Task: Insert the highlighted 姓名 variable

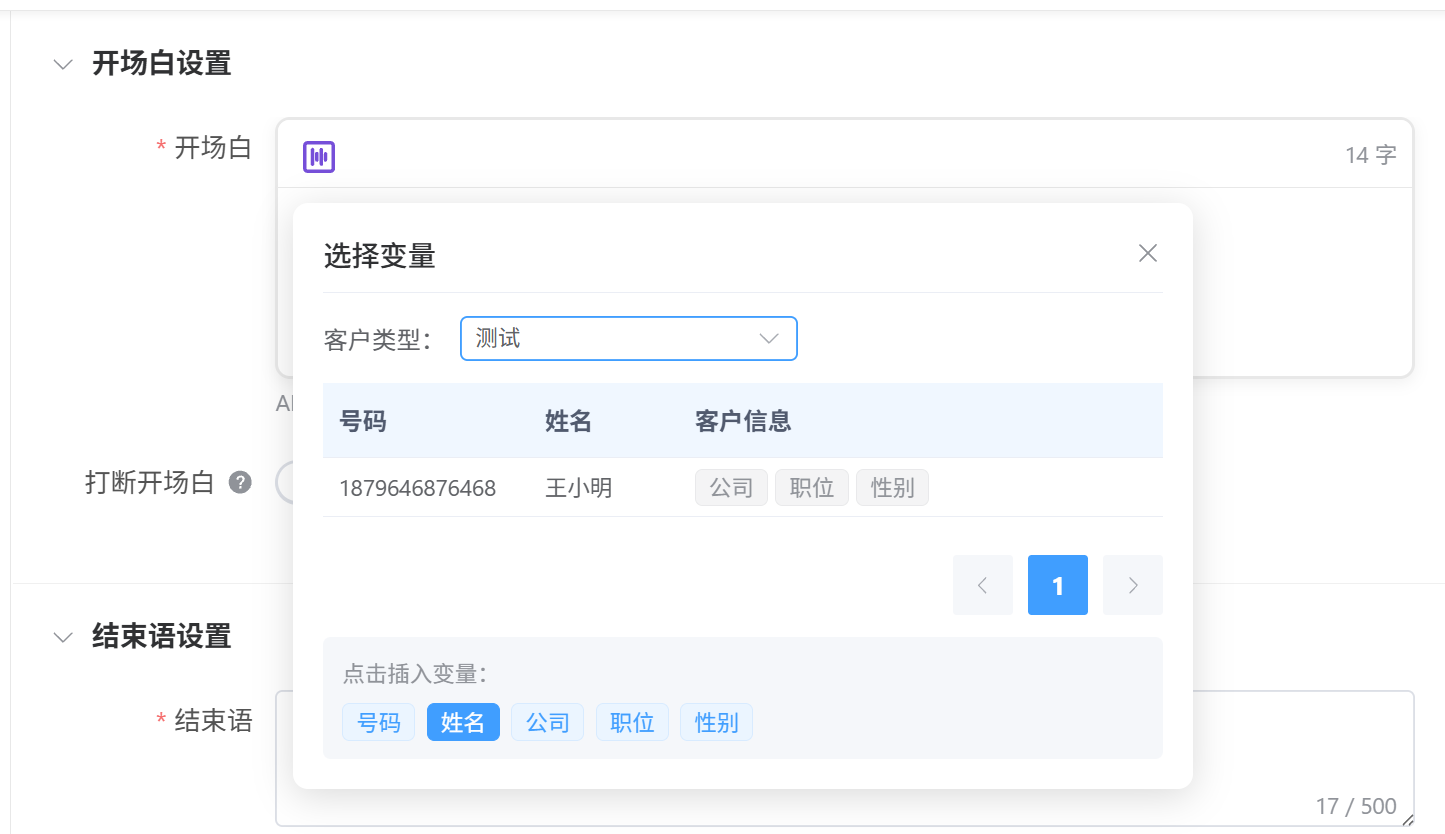Action: (463, 722)
